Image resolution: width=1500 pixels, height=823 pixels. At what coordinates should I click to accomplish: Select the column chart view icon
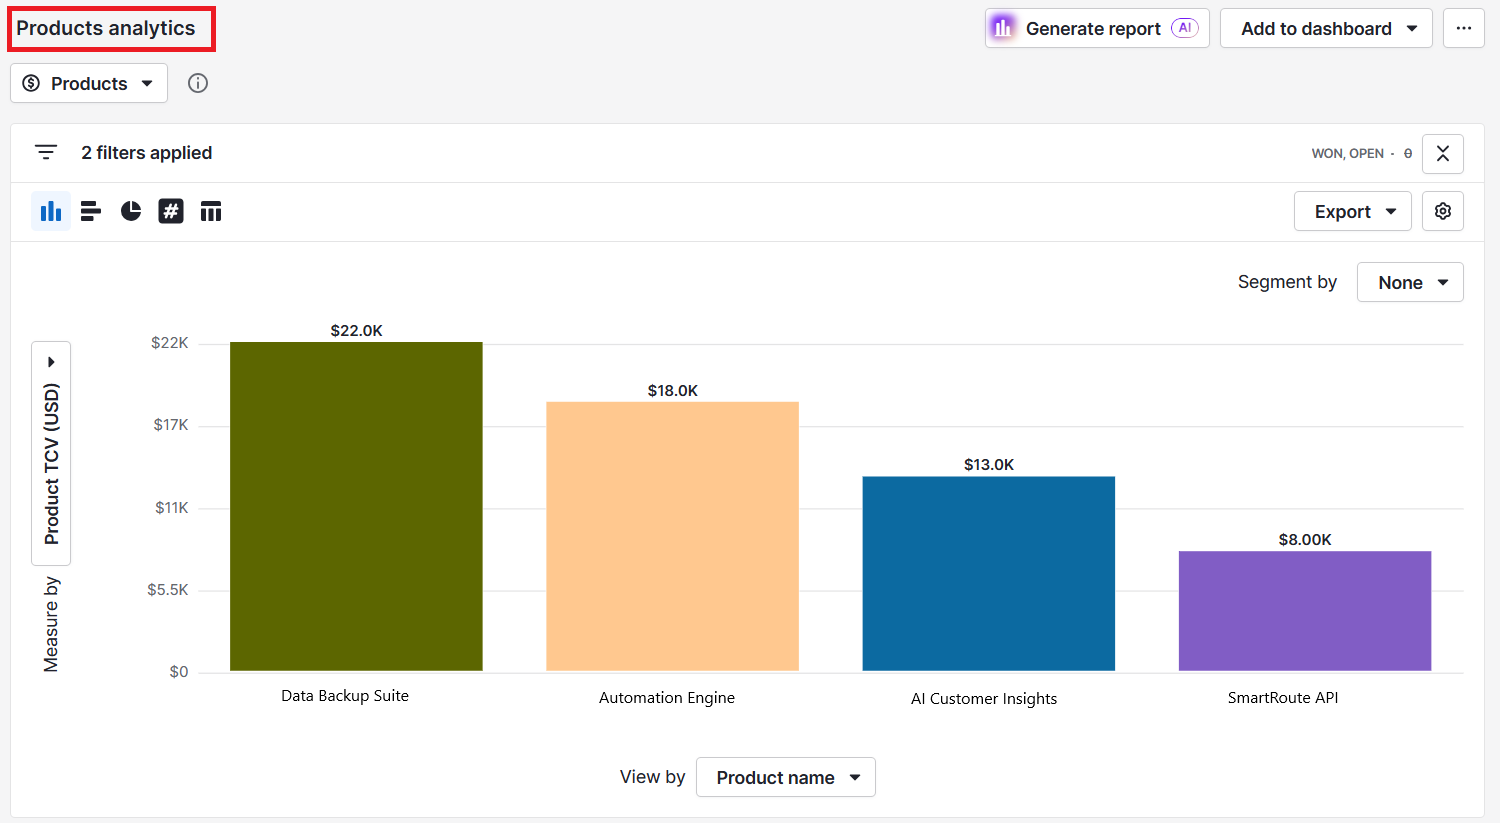51,211
